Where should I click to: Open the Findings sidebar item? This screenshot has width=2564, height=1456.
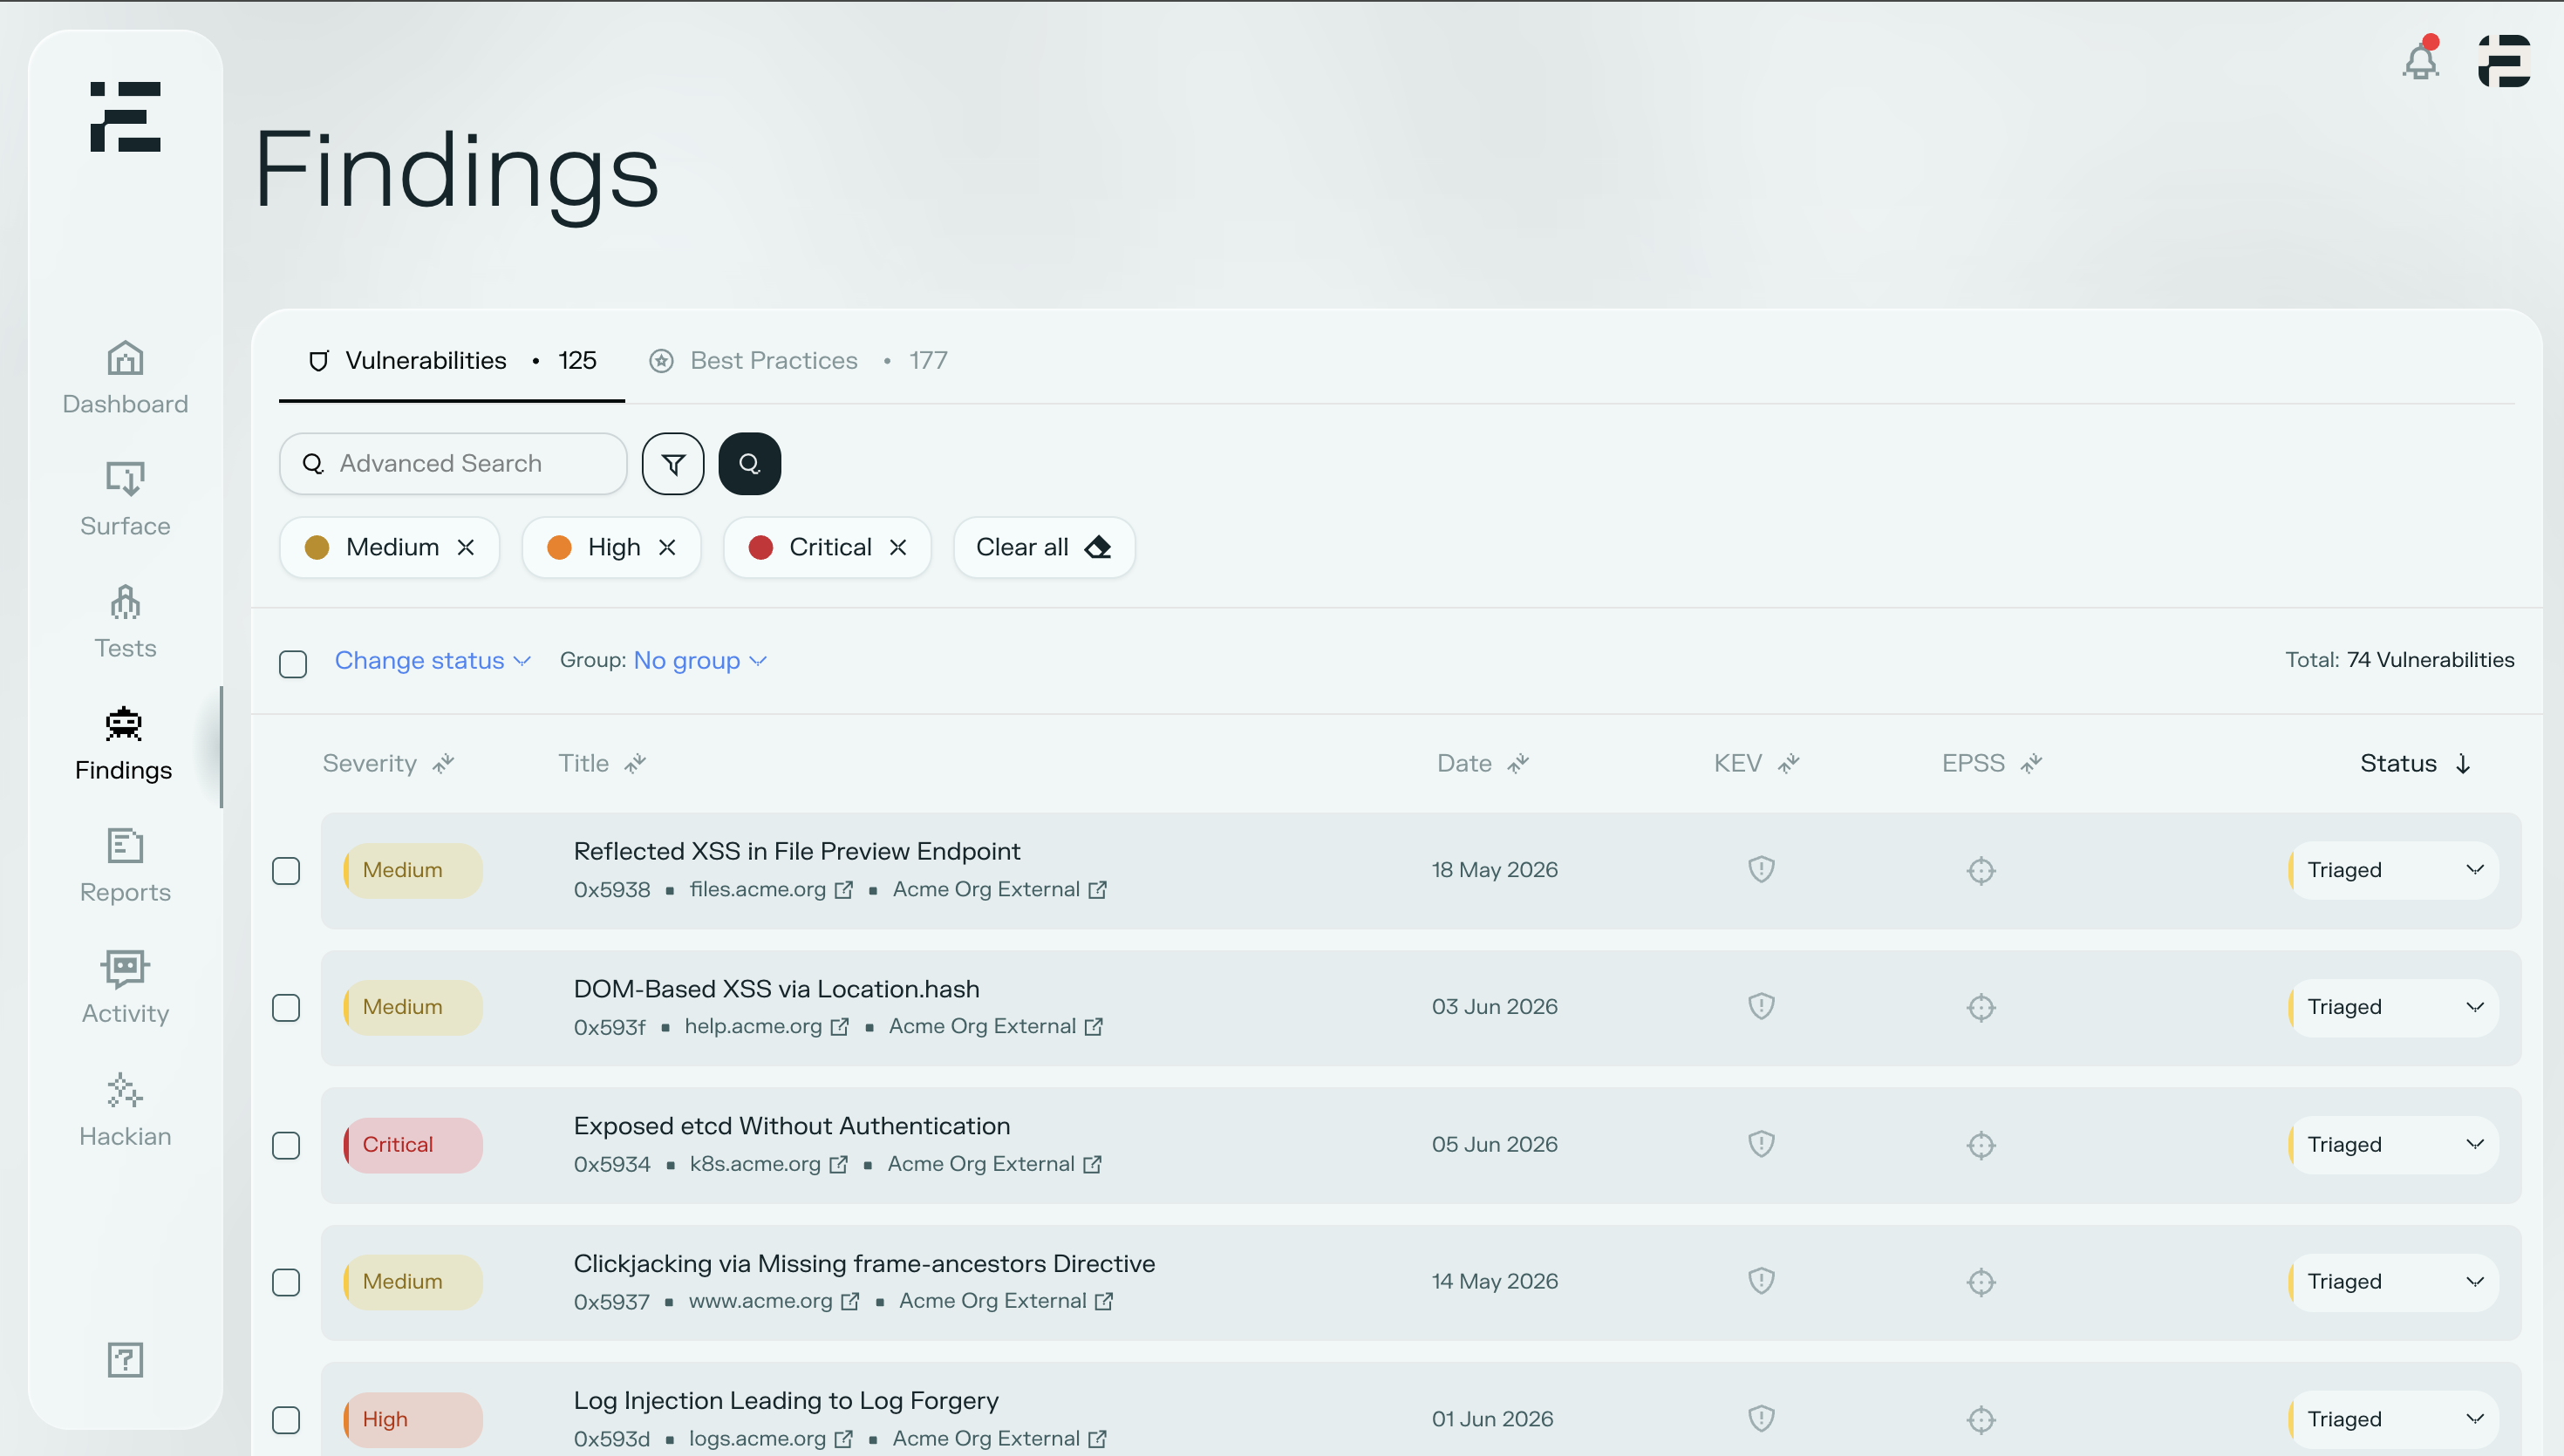[124, 744]
